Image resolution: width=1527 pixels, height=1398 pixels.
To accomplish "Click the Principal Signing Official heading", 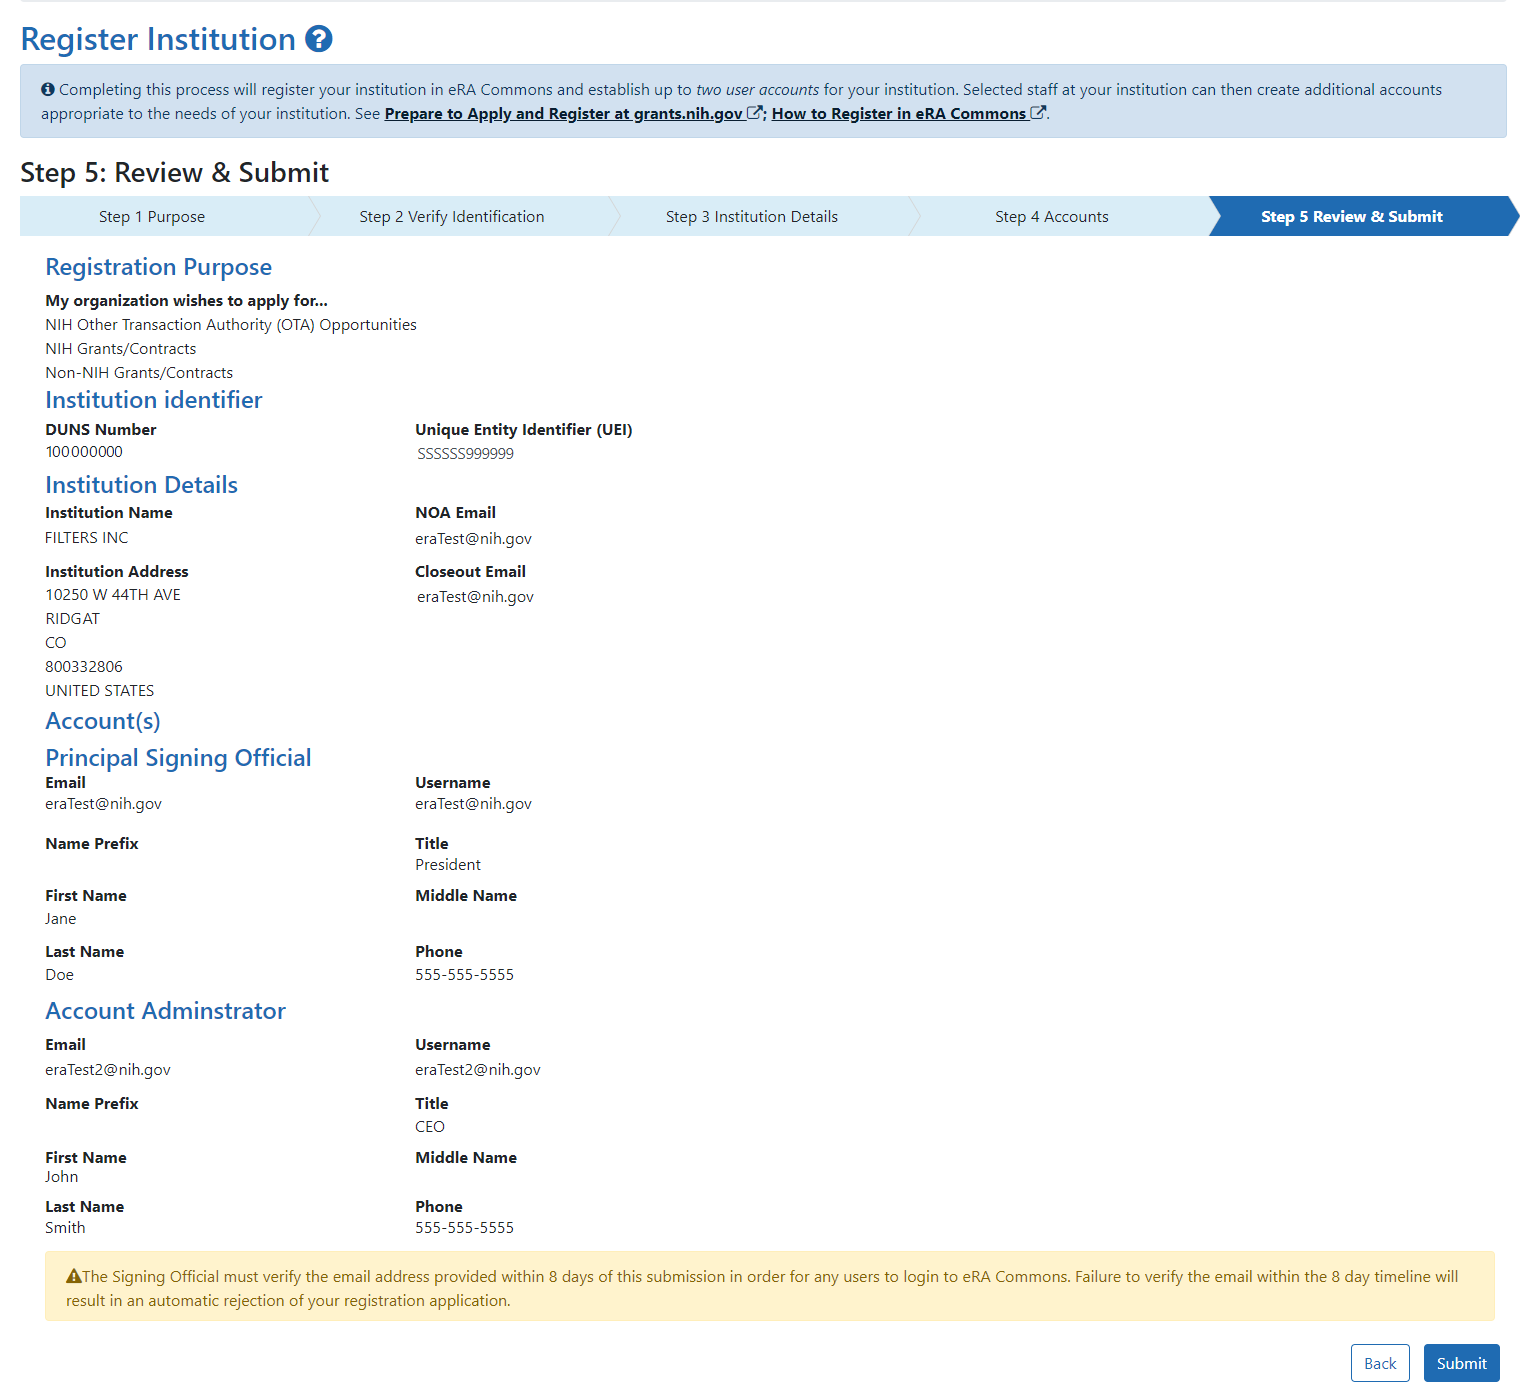I will tap(178, 758).
